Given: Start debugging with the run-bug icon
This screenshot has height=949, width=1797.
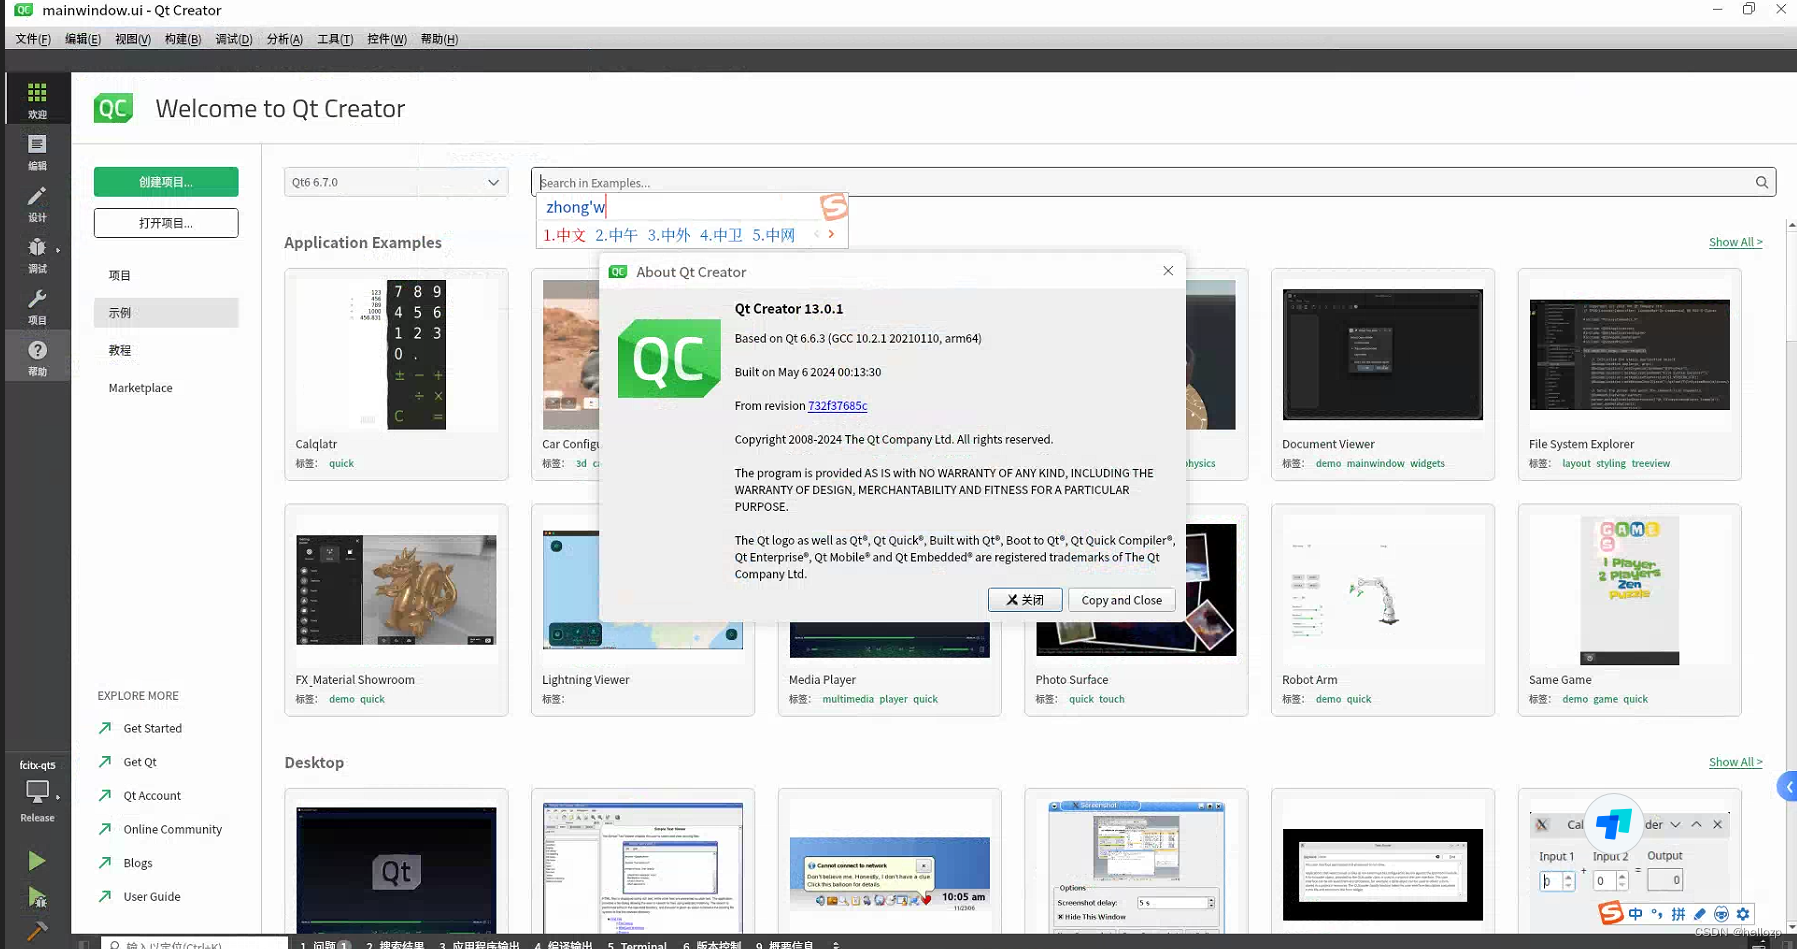Looking at the screenshot, I should pyautogui.click(x=37, y=898).
